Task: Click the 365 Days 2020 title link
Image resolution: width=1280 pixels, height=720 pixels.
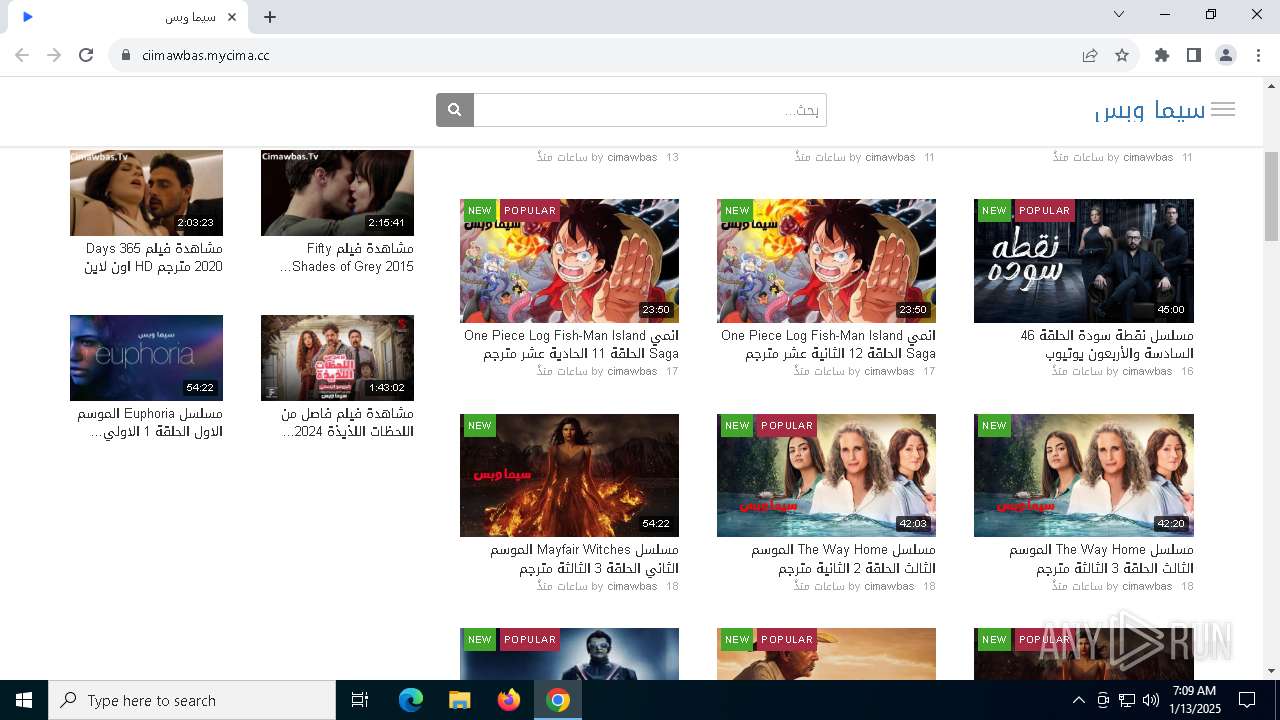Action: (153, 257)
